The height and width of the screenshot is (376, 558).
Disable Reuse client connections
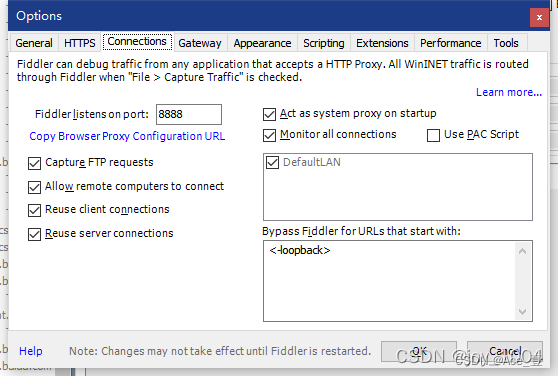click(35, 210)
